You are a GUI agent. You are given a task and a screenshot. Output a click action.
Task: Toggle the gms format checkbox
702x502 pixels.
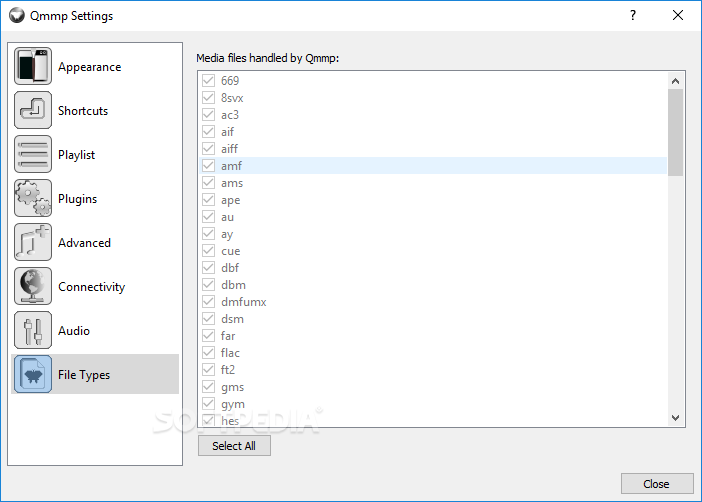tap(208, 387)
